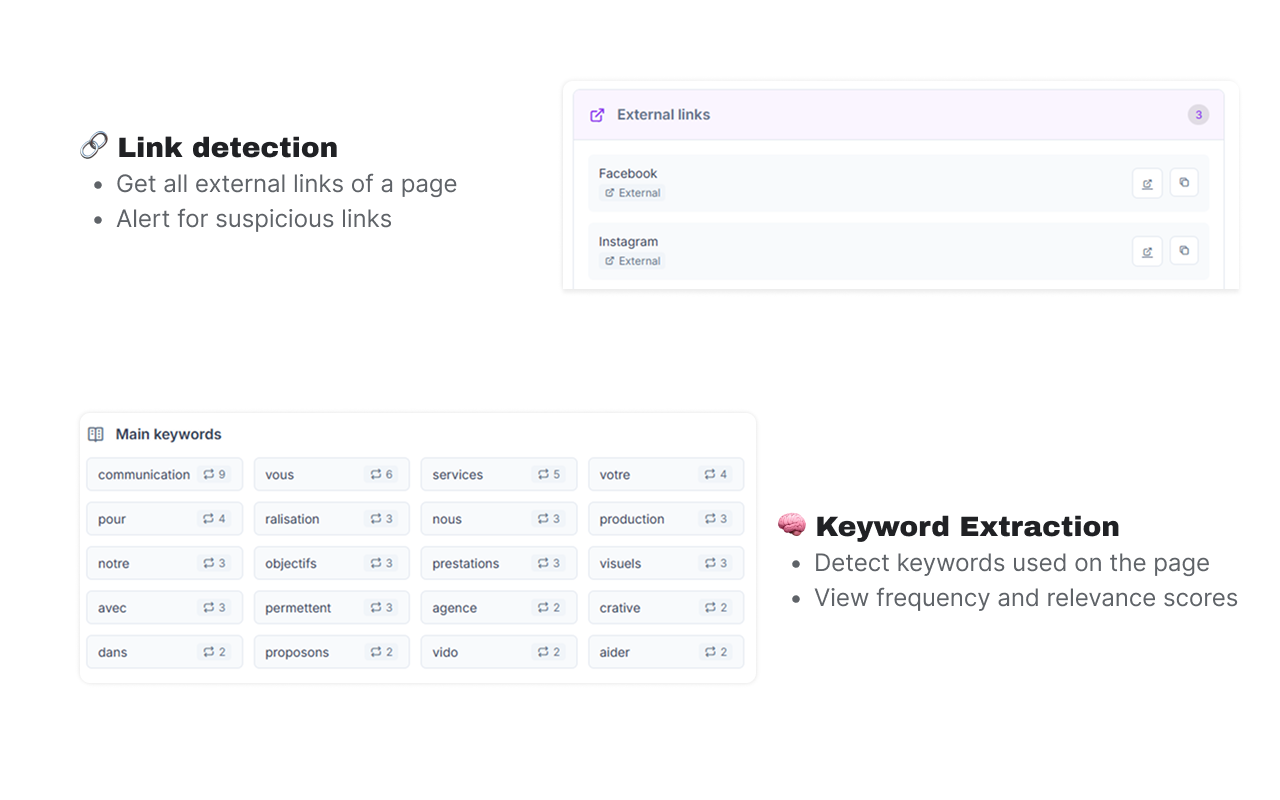Select the Facebook link entry
The image size is (1280, 800).
pos(628,174)
